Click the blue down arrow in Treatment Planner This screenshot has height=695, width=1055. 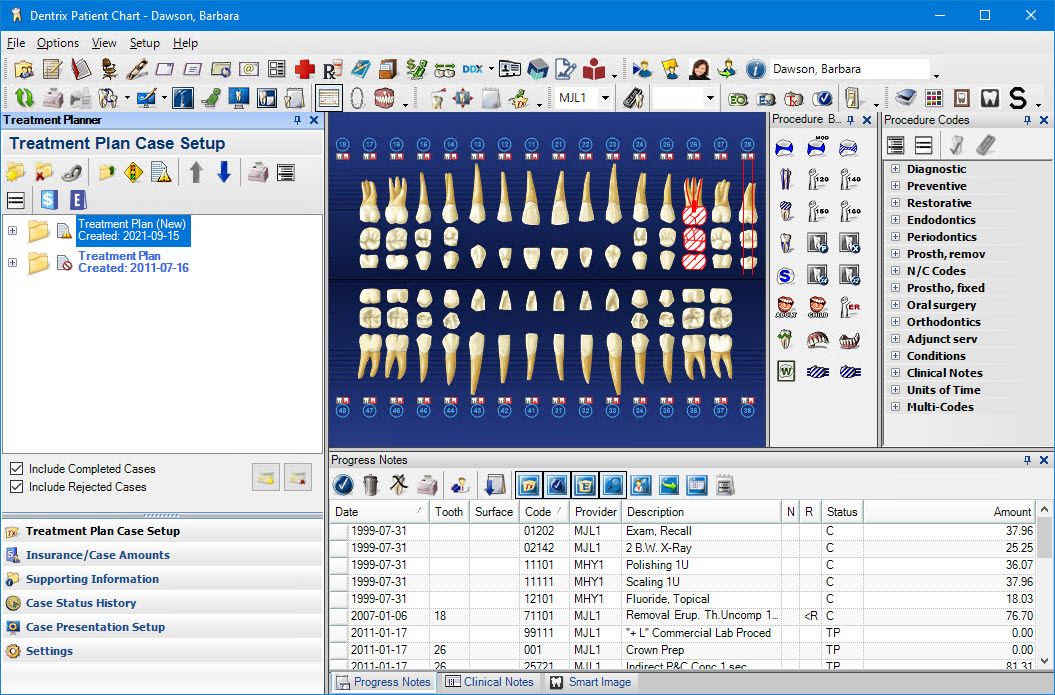click(x=223, y=172)
